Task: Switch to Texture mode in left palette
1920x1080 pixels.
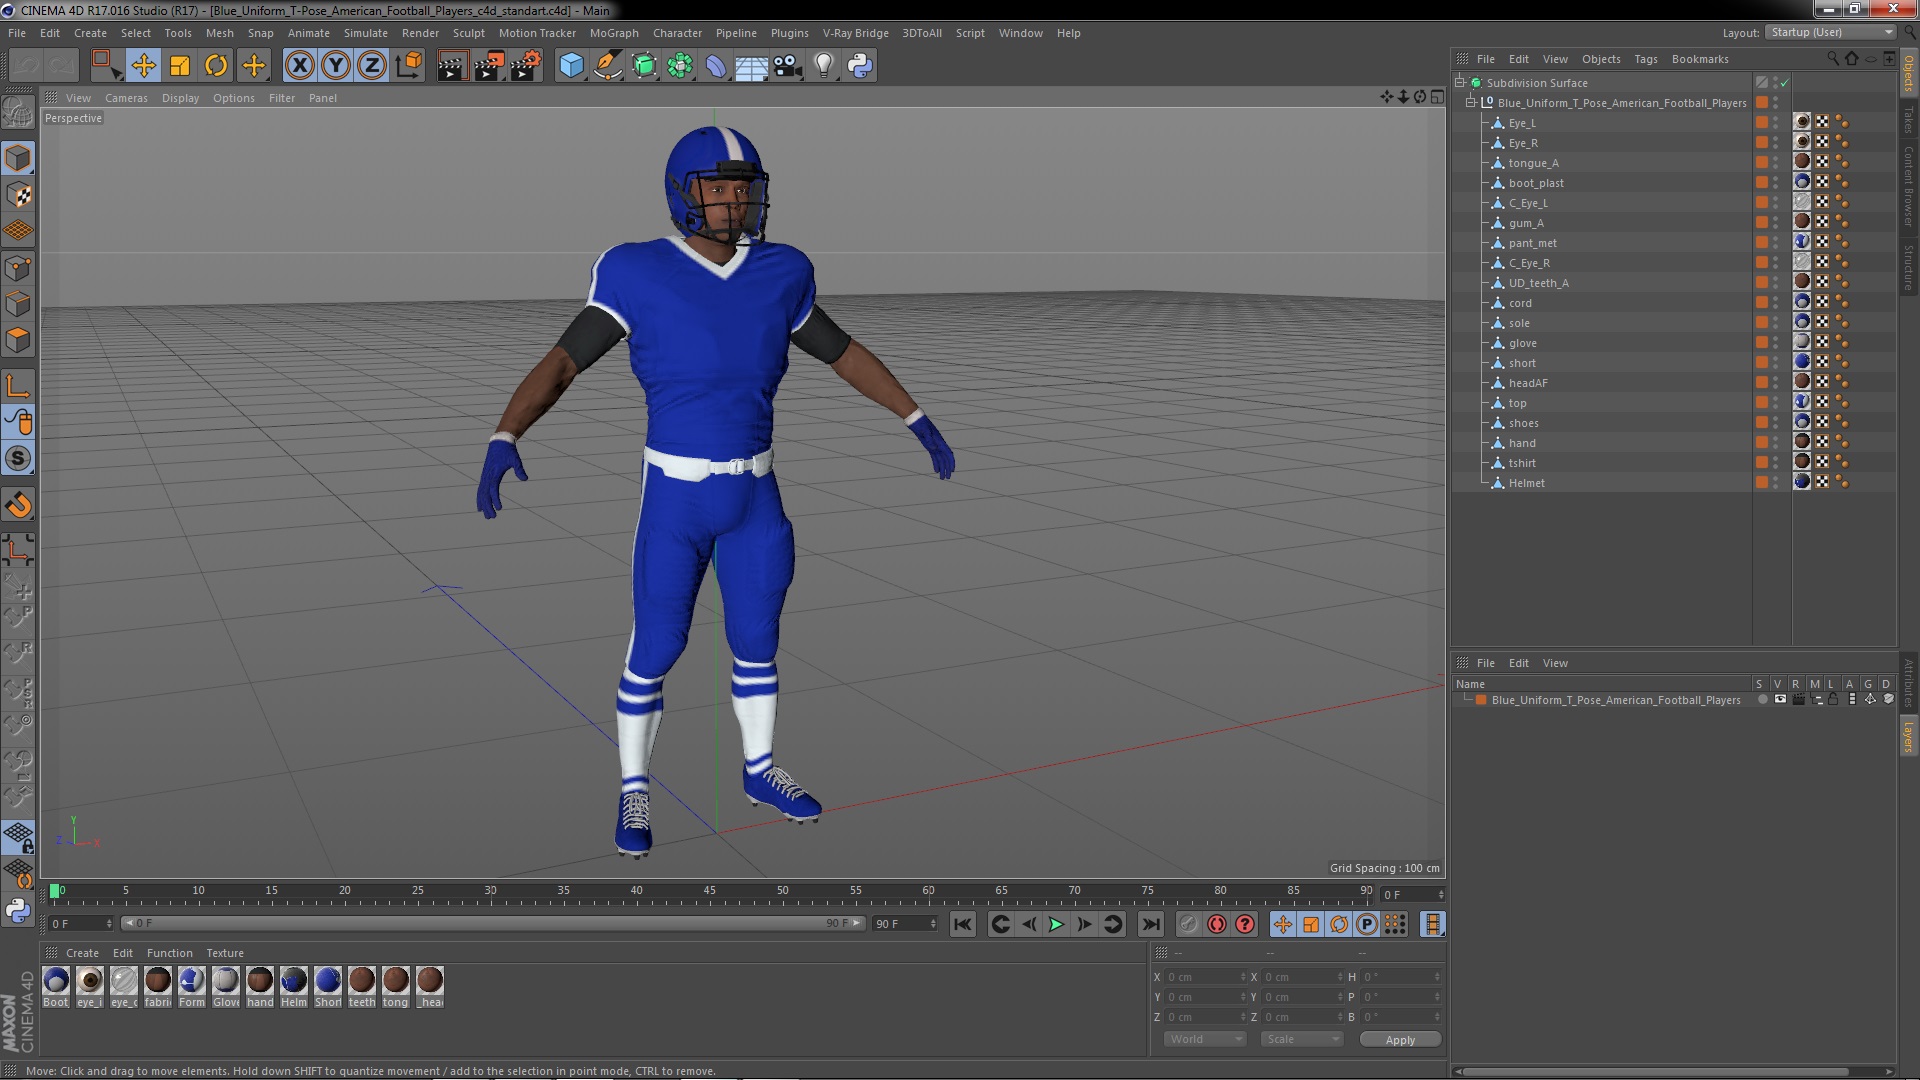Action: point(18,195)
